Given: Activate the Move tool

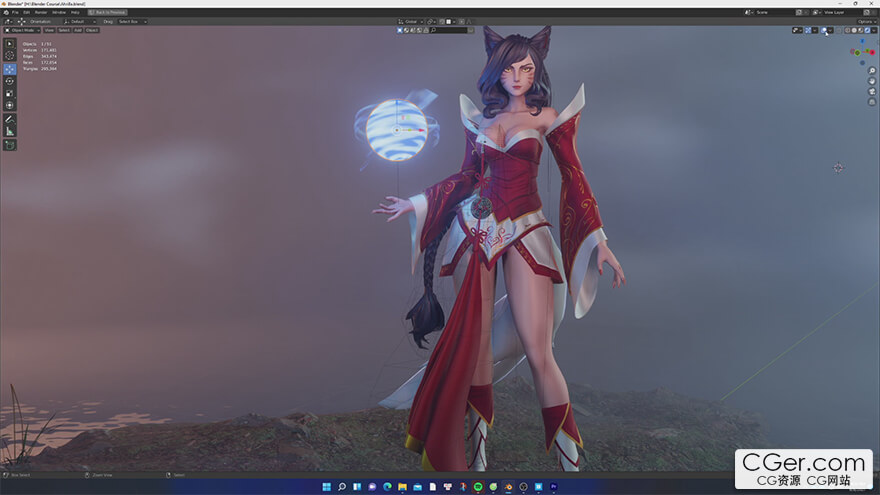Looking at the screenshot, I should [x=10, y=69].
